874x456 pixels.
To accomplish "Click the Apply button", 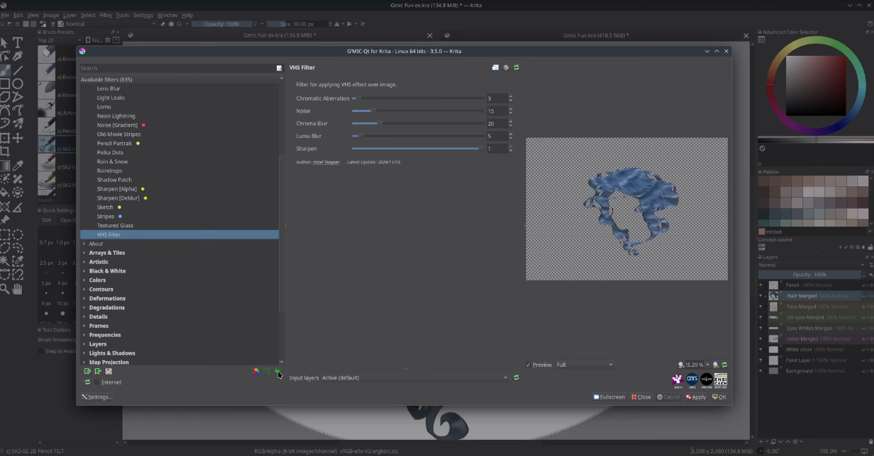I will (x=696, y=397).
